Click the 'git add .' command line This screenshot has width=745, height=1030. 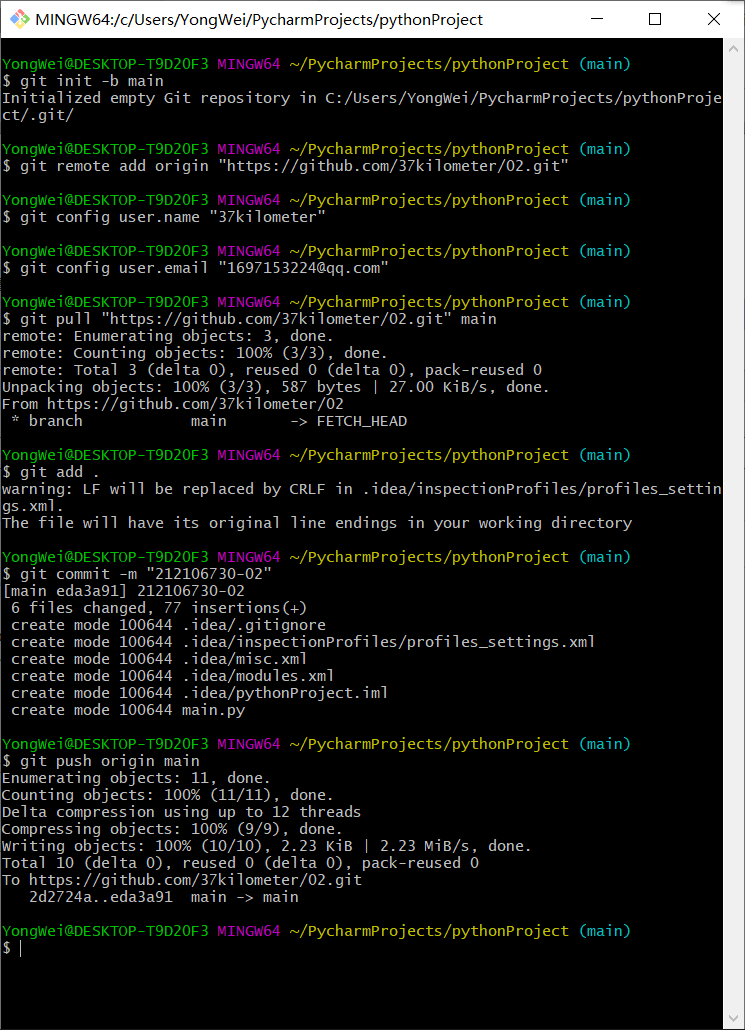51,472
